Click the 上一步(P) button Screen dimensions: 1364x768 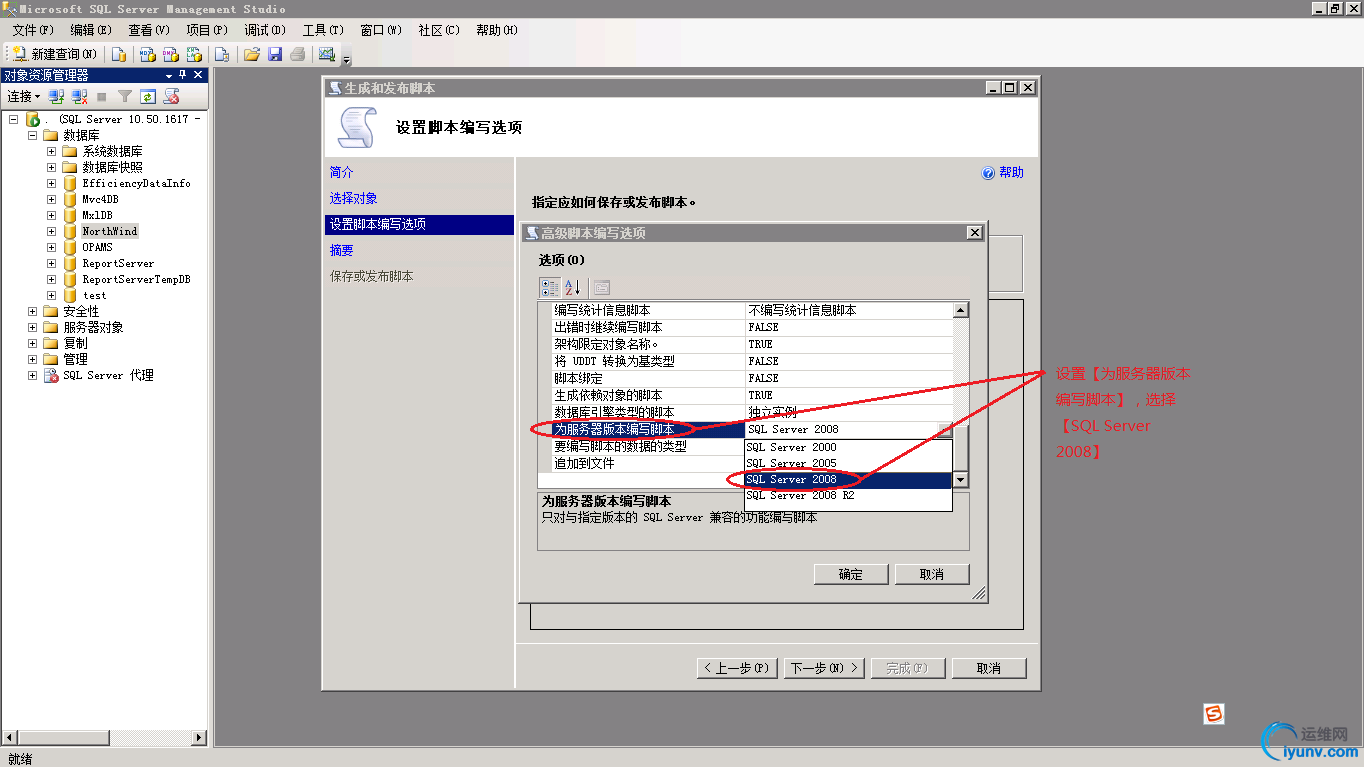pos(736,668)
